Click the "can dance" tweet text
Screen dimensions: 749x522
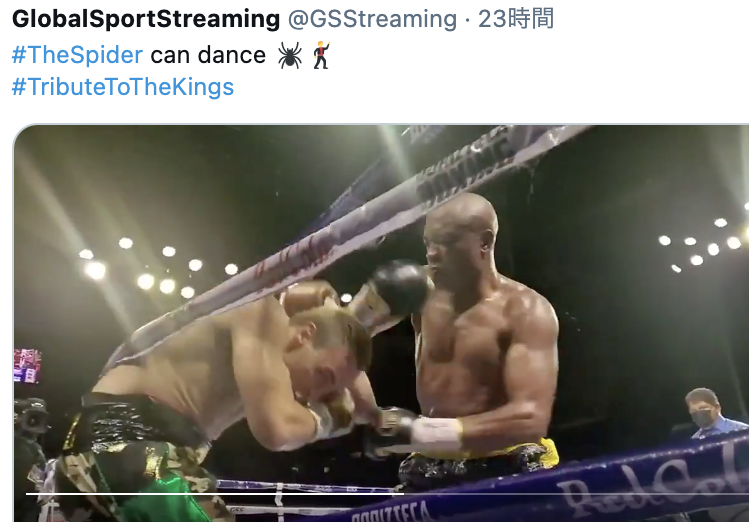[x=208, y=54]
